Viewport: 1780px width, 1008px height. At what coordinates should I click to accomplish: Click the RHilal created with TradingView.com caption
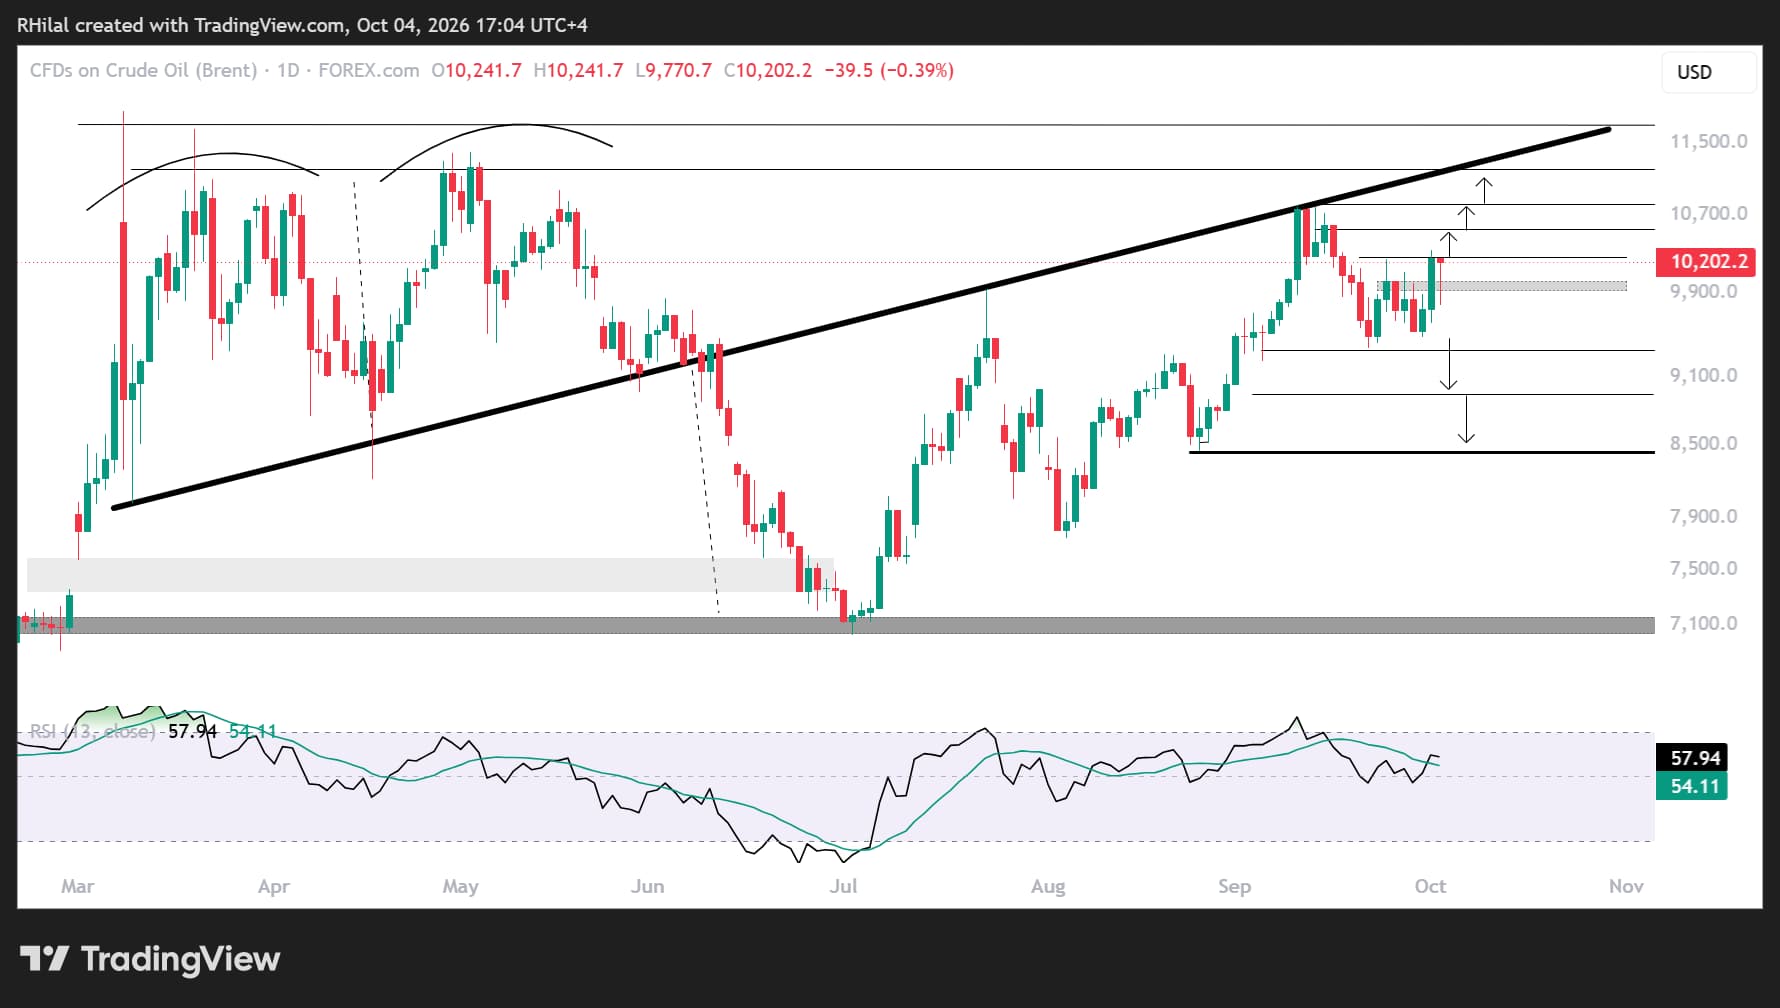302,25
